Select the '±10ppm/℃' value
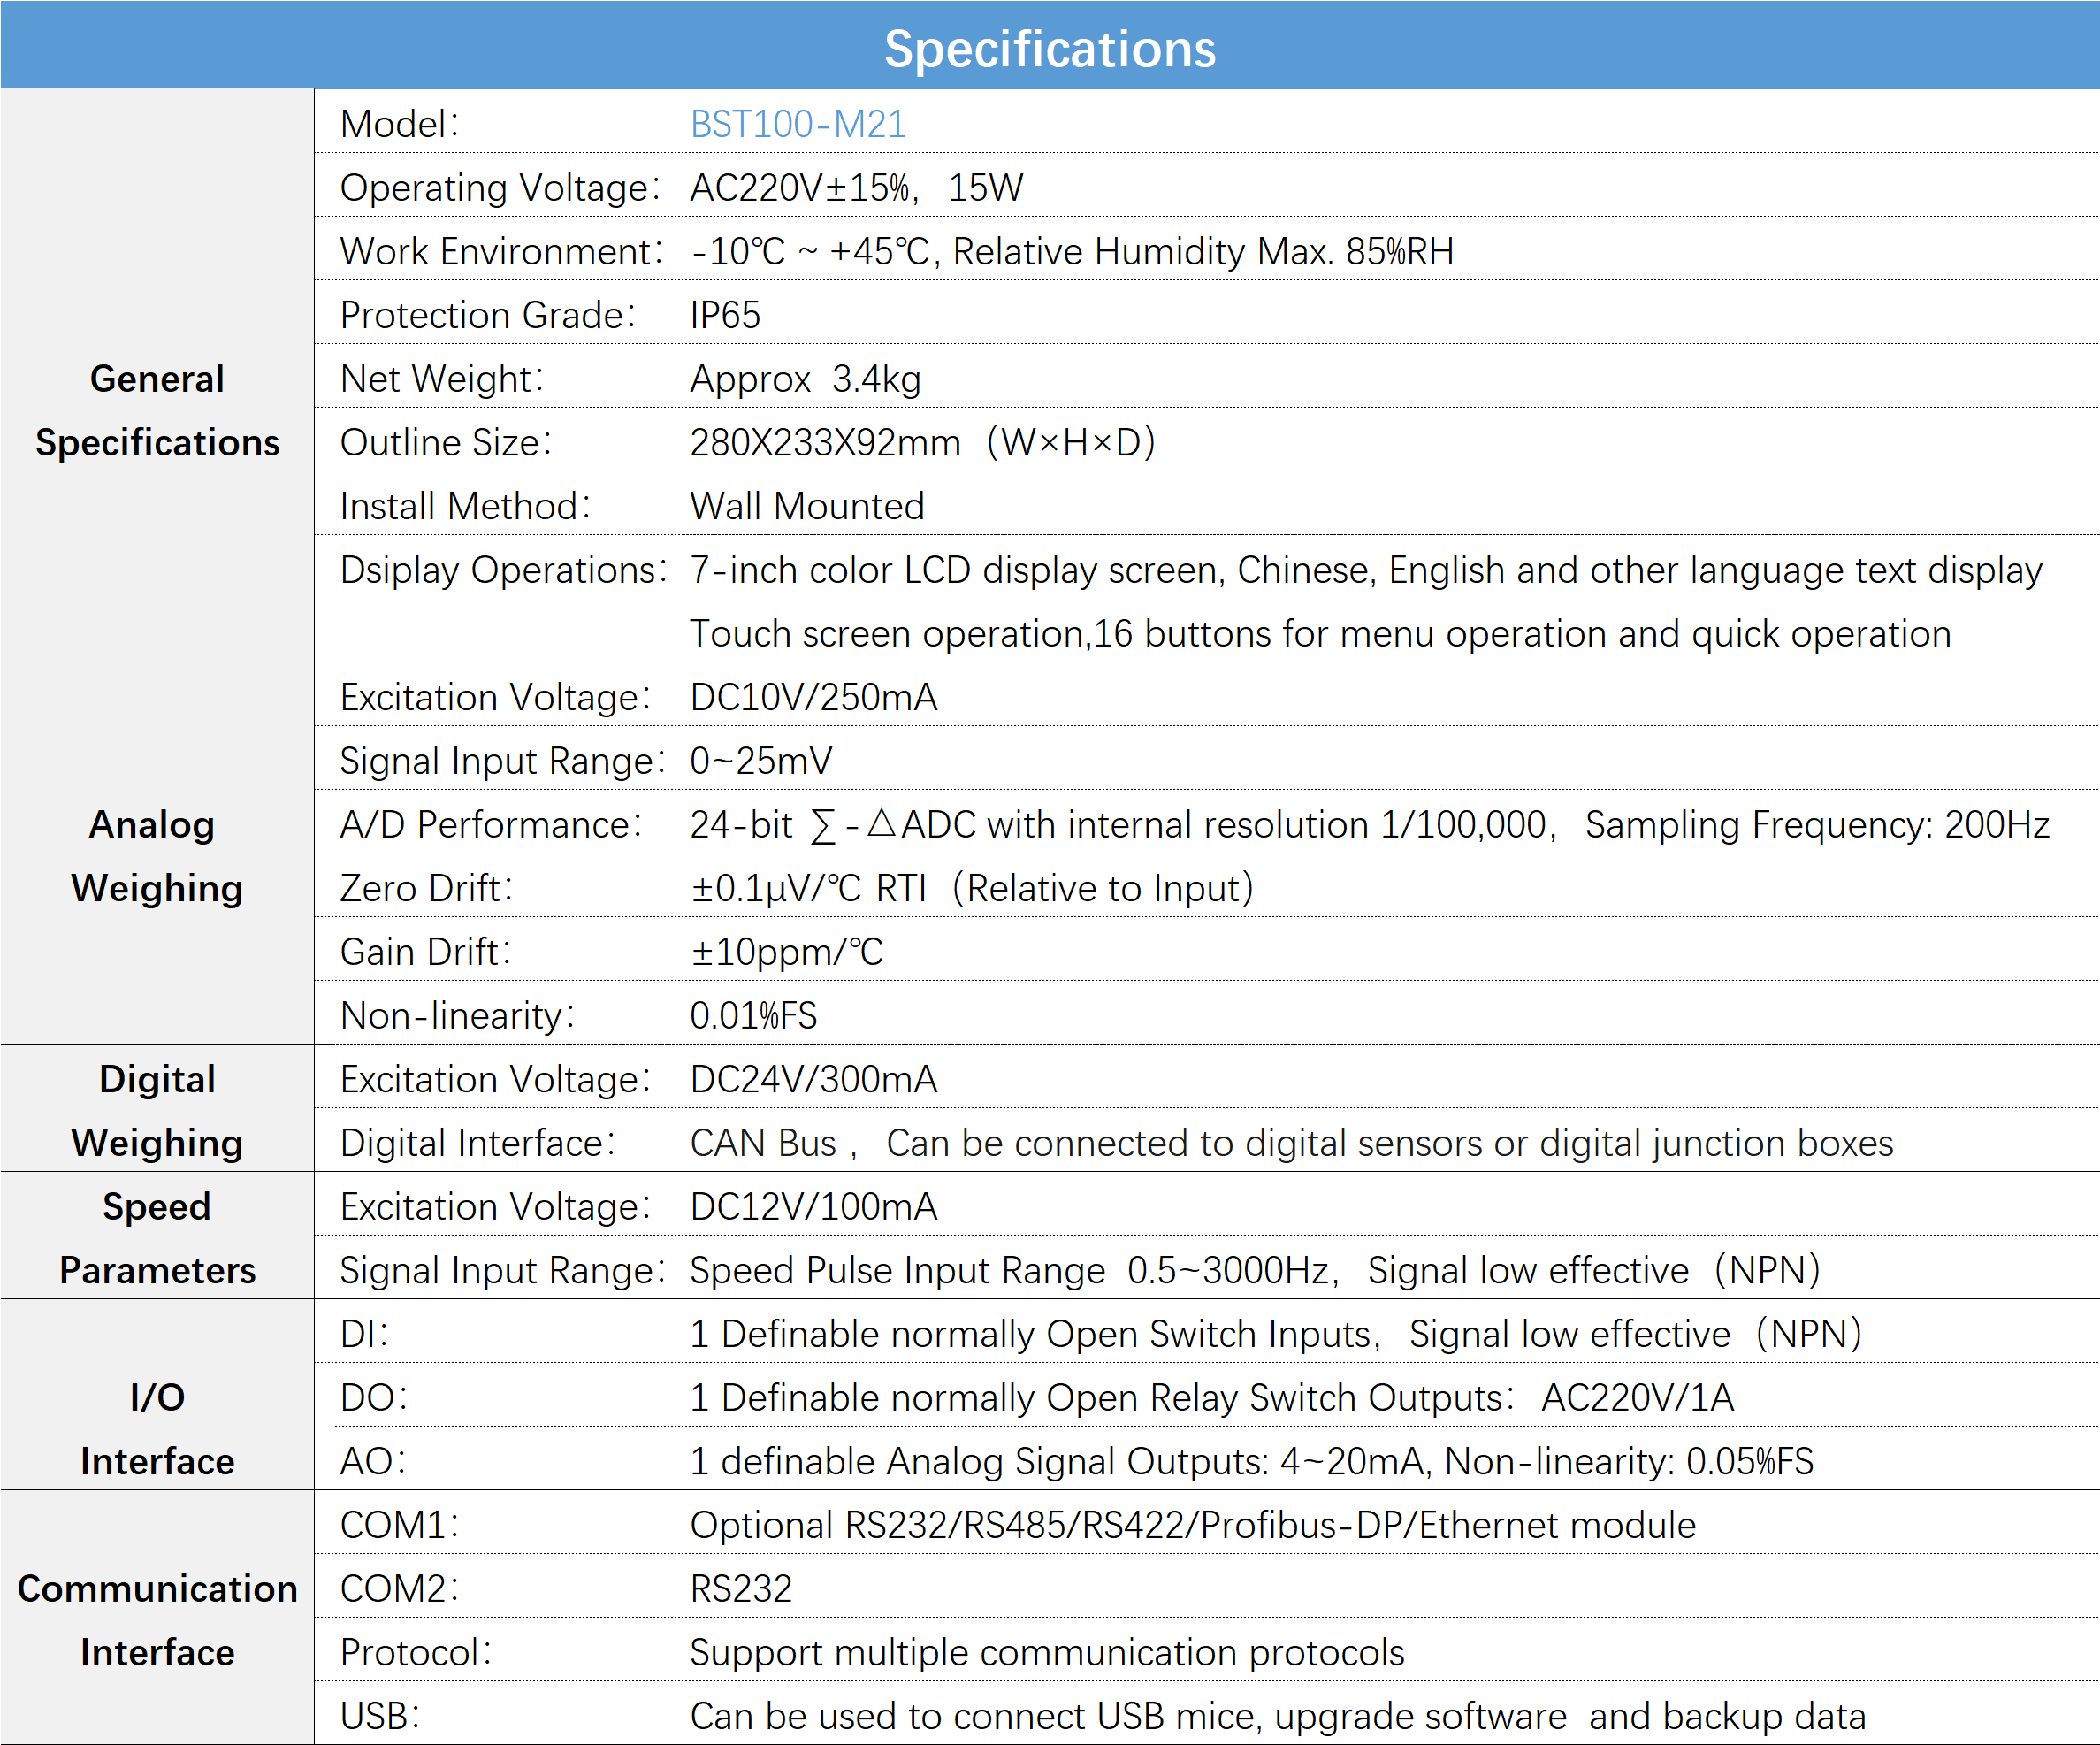The image size is (2100, 1745). coord(787,952)
